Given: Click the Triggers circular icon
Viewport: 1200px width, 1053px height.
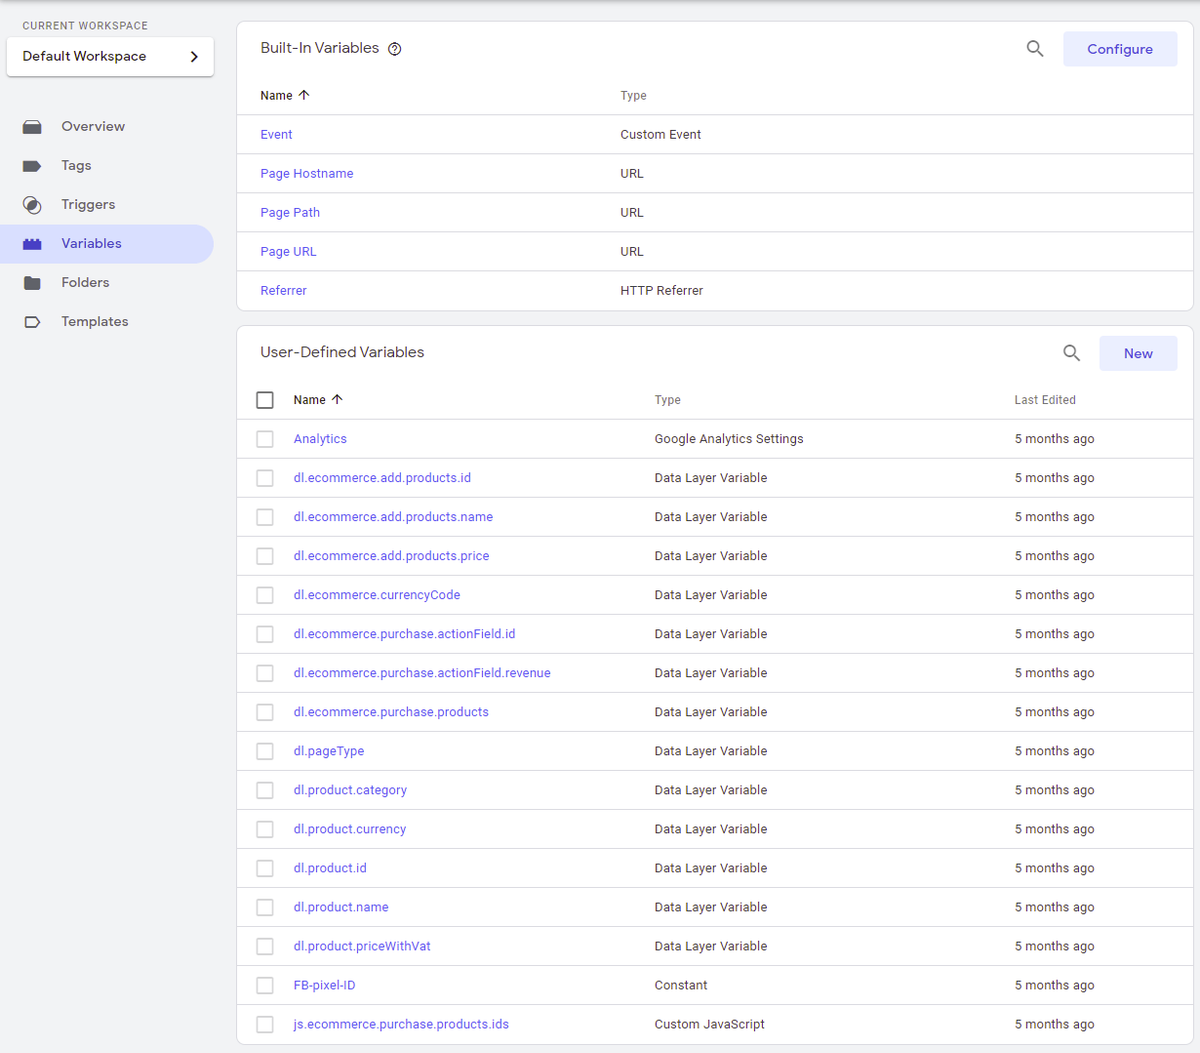Looking at the screenshot, I should pos(32,205).
